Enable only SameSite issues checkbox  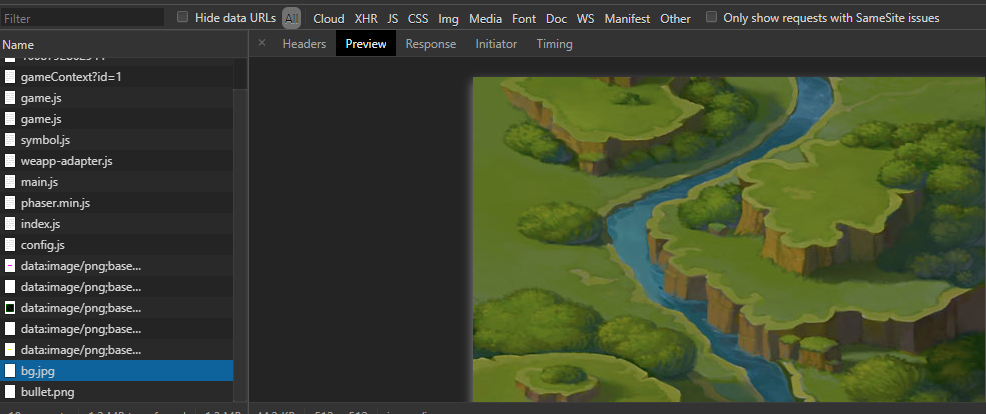[x=711, y=17]
